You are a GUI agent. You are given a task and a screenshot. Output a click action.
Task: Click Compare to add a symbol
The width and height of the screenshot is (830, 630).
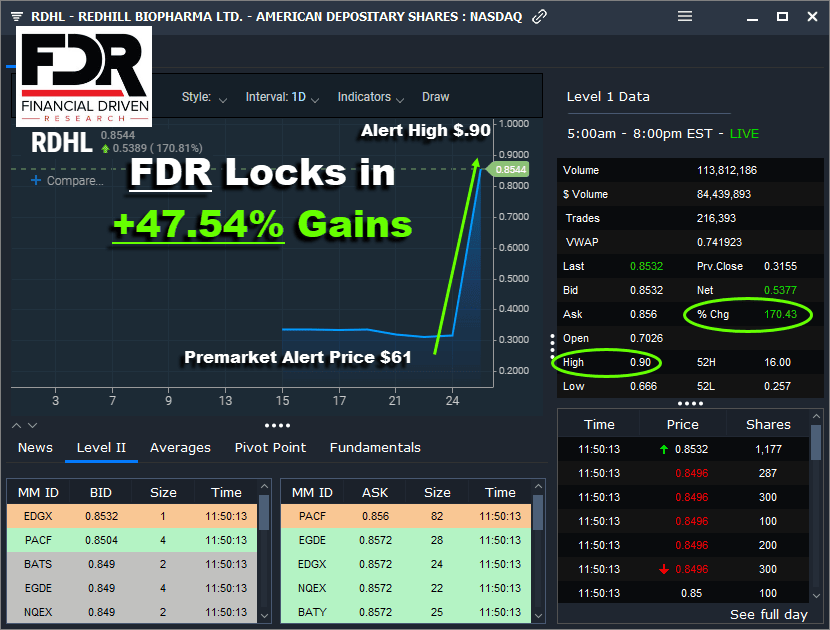click(75, 181)
